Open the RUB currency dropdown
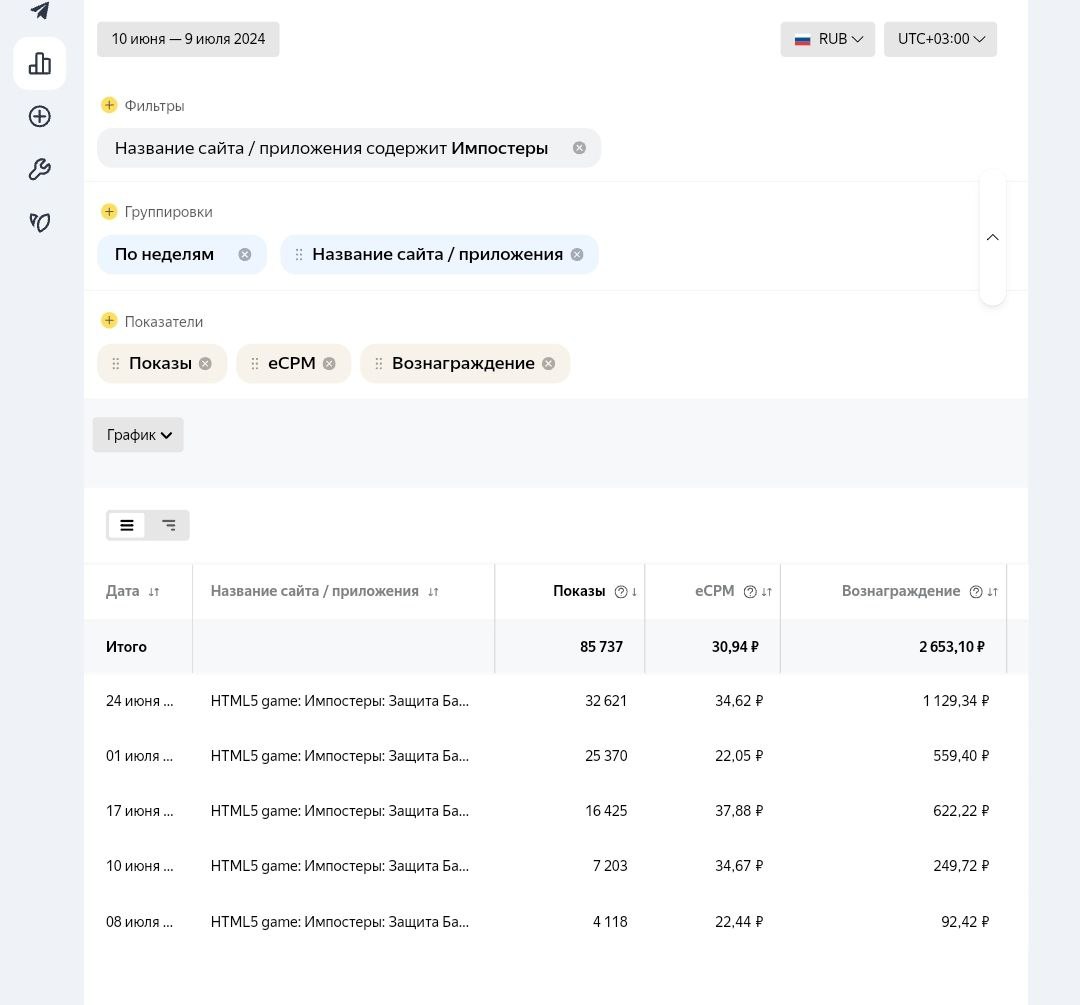Viewport: 1080px width, 1005px height. tap(828, 39)
